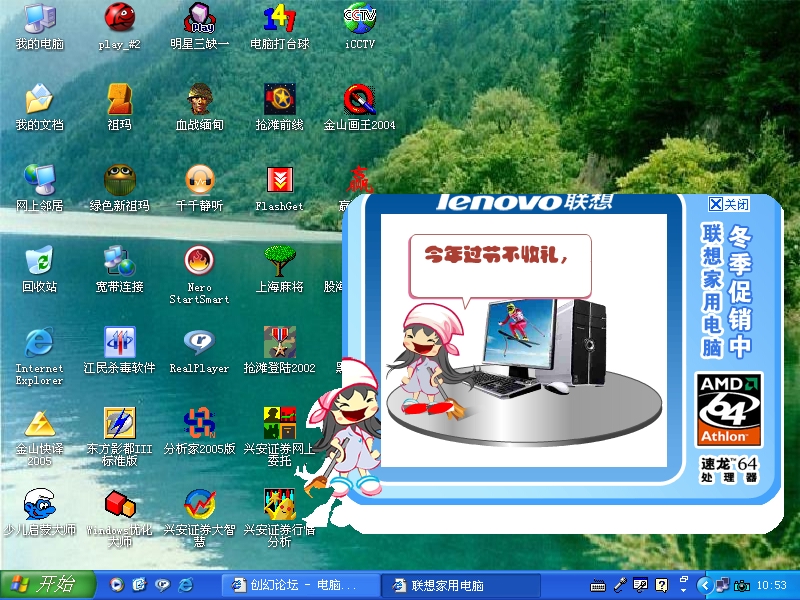Click the 速龙64处理器 label
This screenshot has height=600, width=800.
pyautogui.click(x=729, y=469)
